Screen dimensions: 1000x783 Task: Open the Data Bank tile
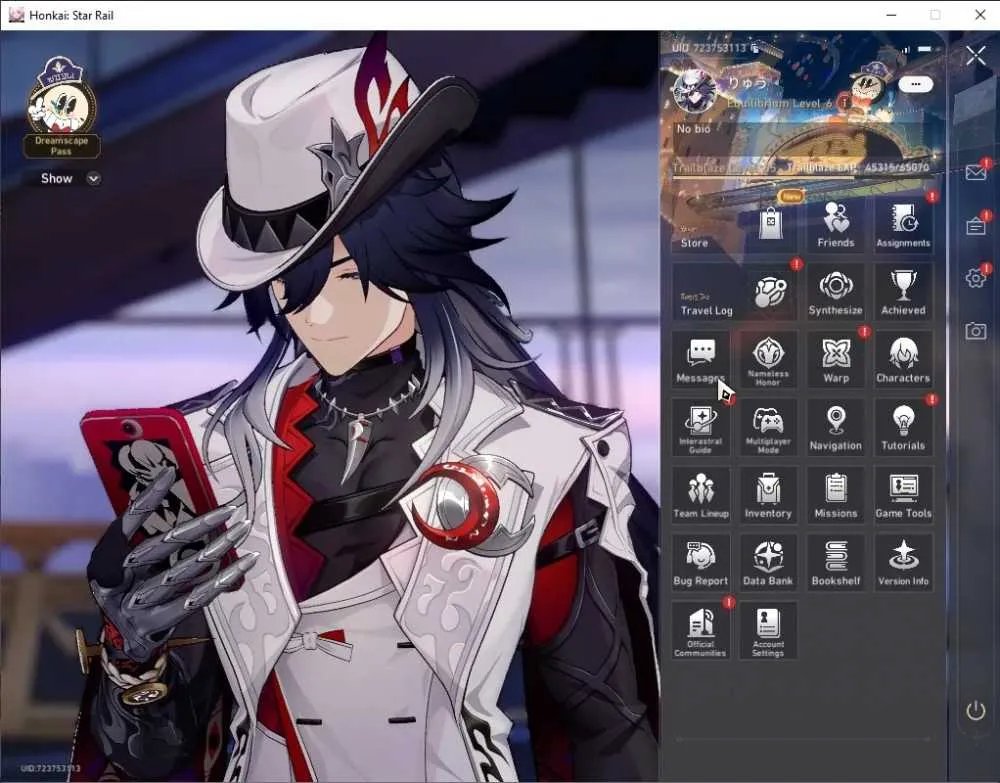(768, 563)
